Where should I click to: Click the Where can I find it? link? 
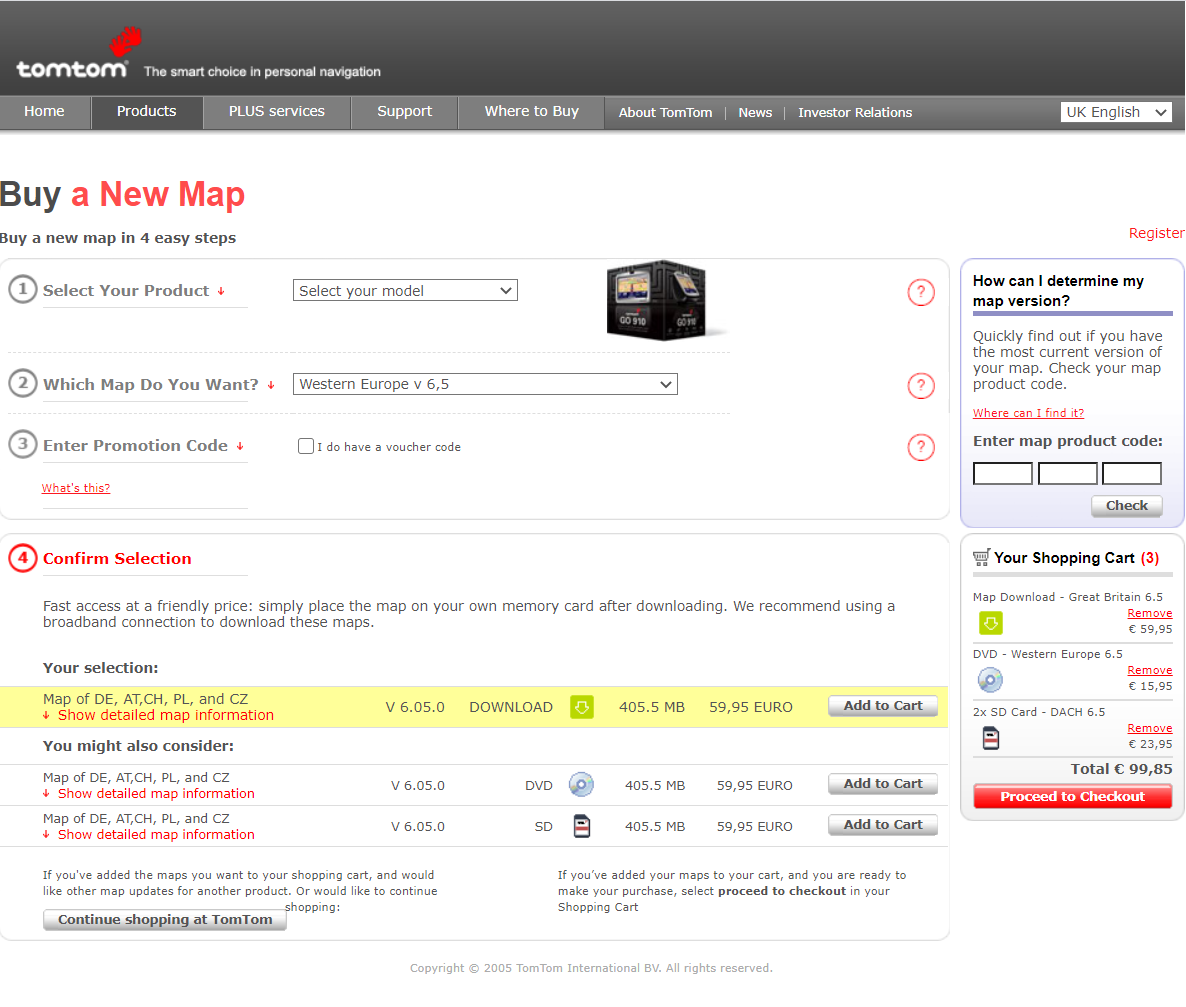(x=1029, y=413)
